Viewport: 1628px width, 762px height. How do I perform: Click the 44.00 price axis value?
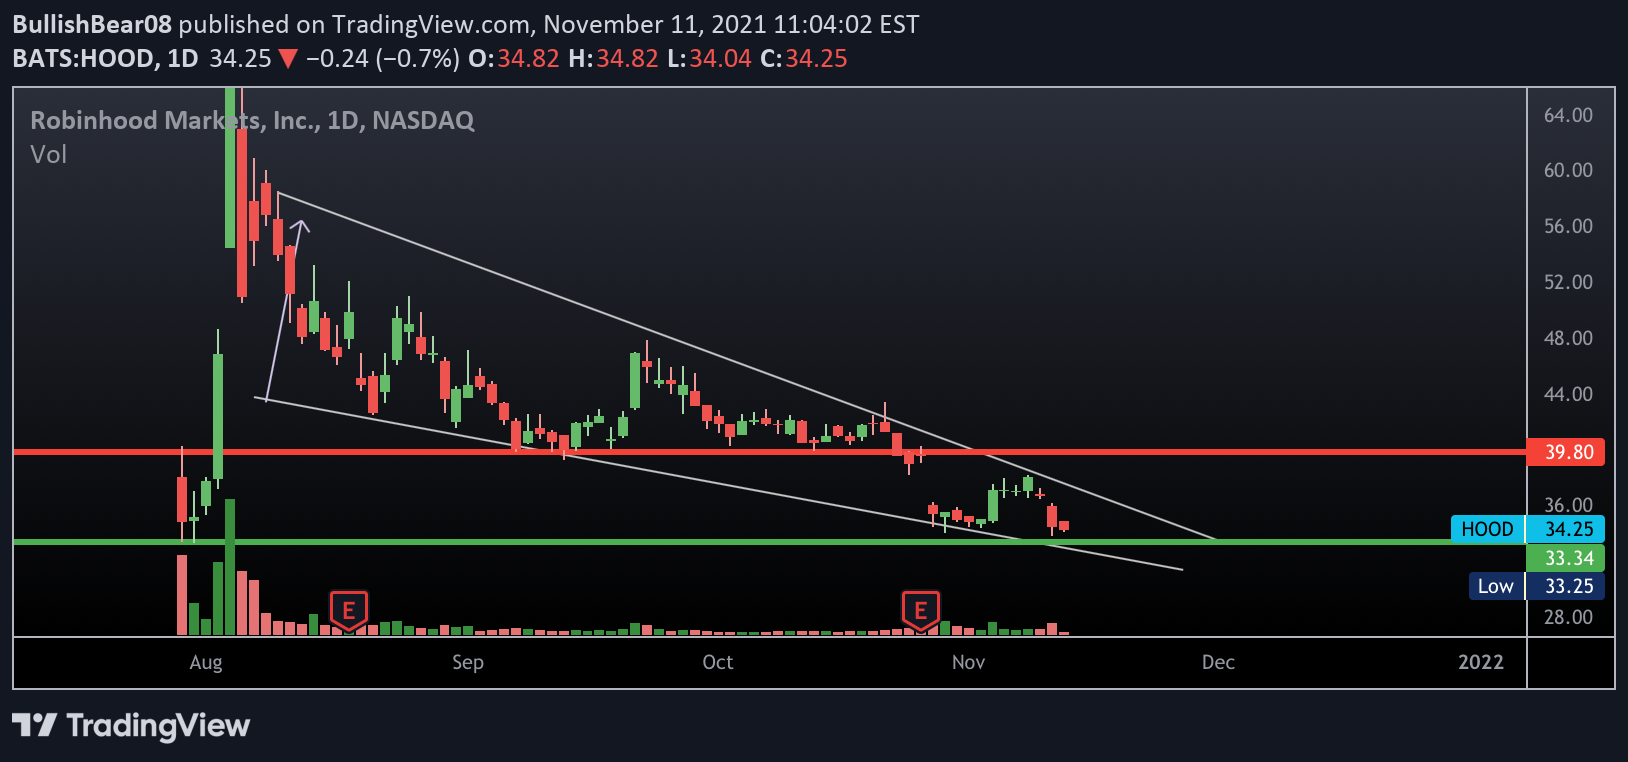1568,394
